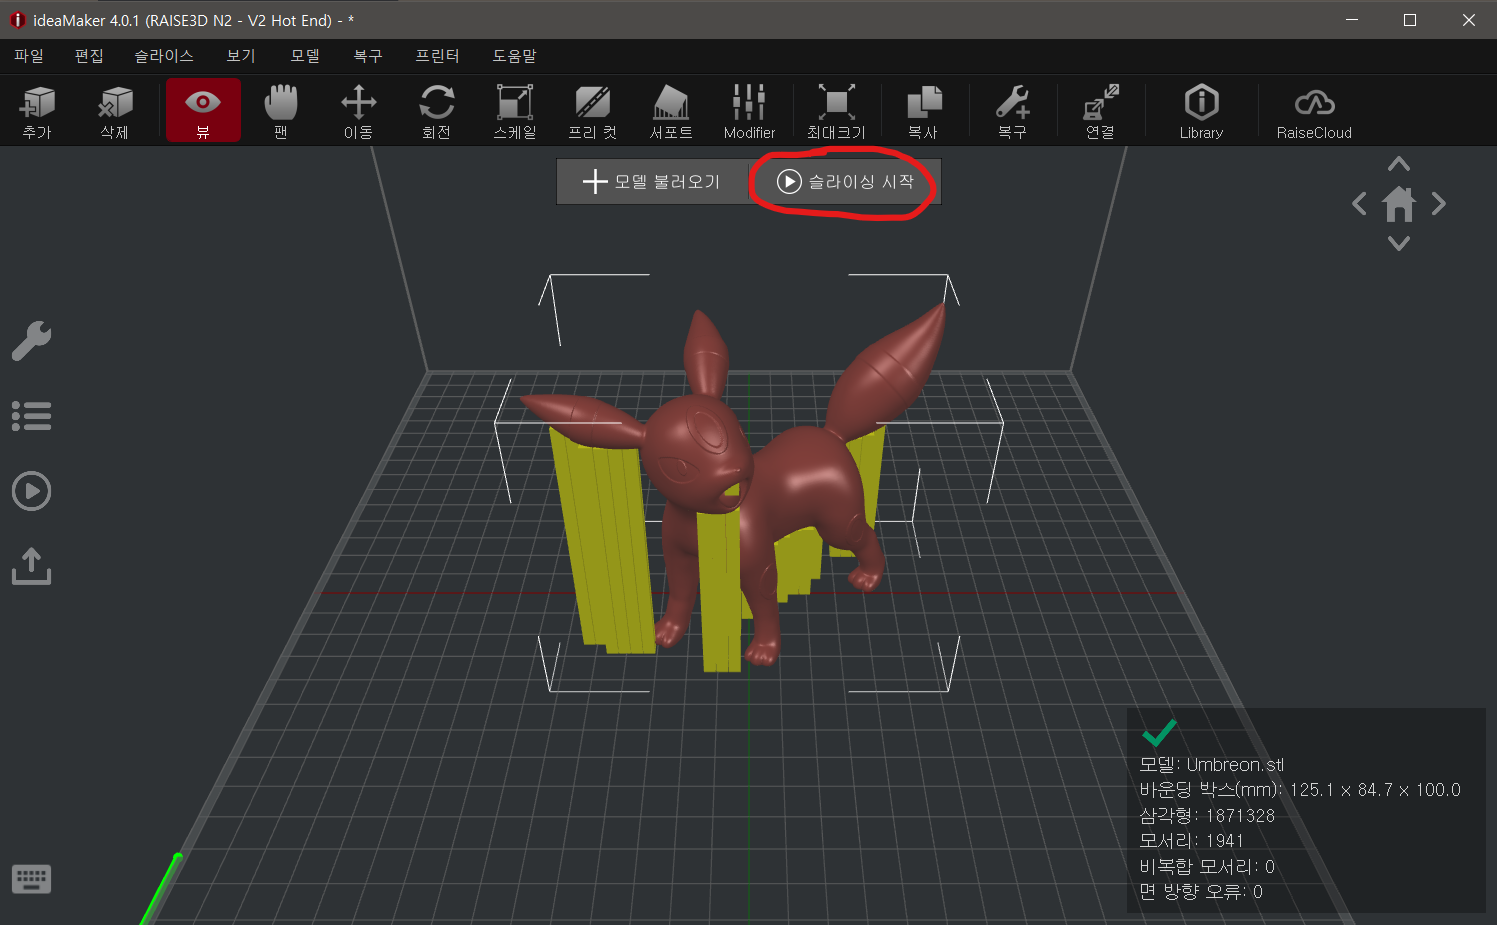Rotate view up with the up chevron
This screenshot has width=1497, height=925.
1399,164
